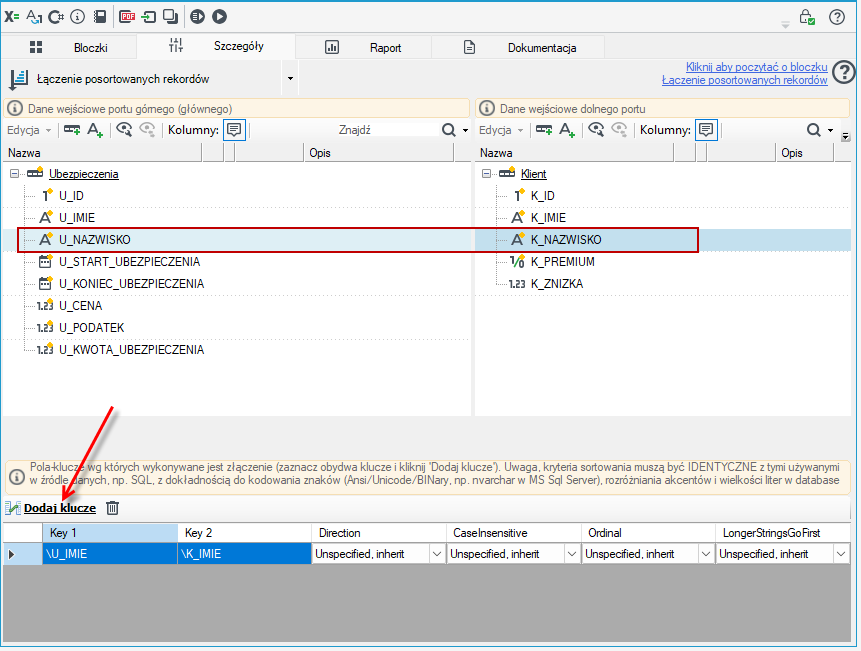
Task: Switch to the Dokumentacja tab
Action: pos(518,47)
